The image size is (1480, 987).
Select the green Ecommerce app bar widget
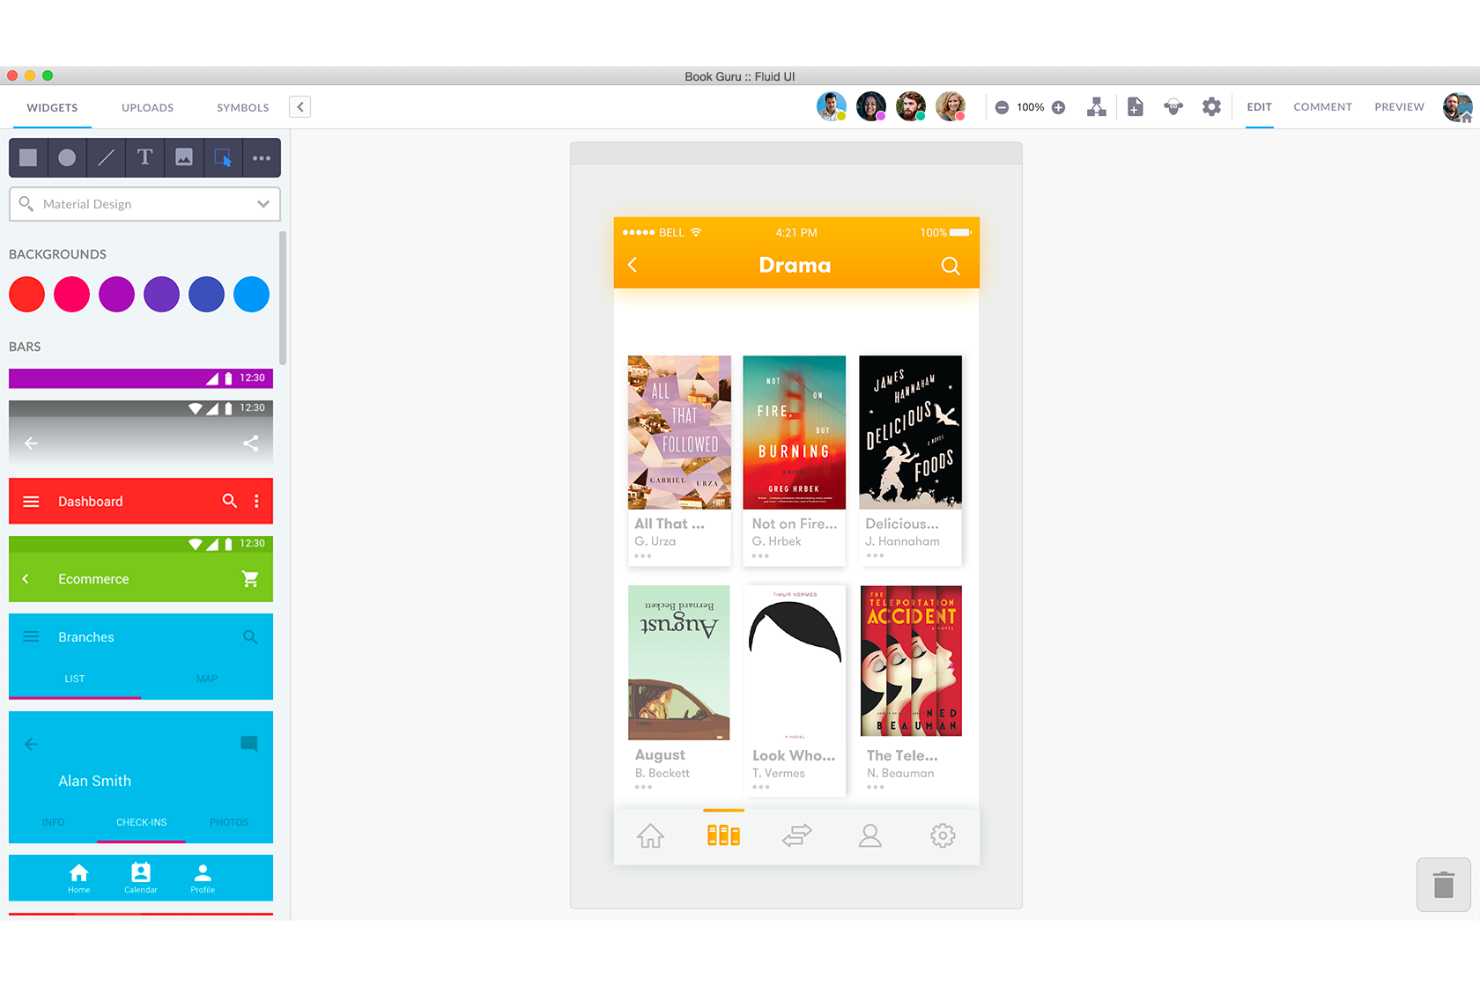point(141,568)
